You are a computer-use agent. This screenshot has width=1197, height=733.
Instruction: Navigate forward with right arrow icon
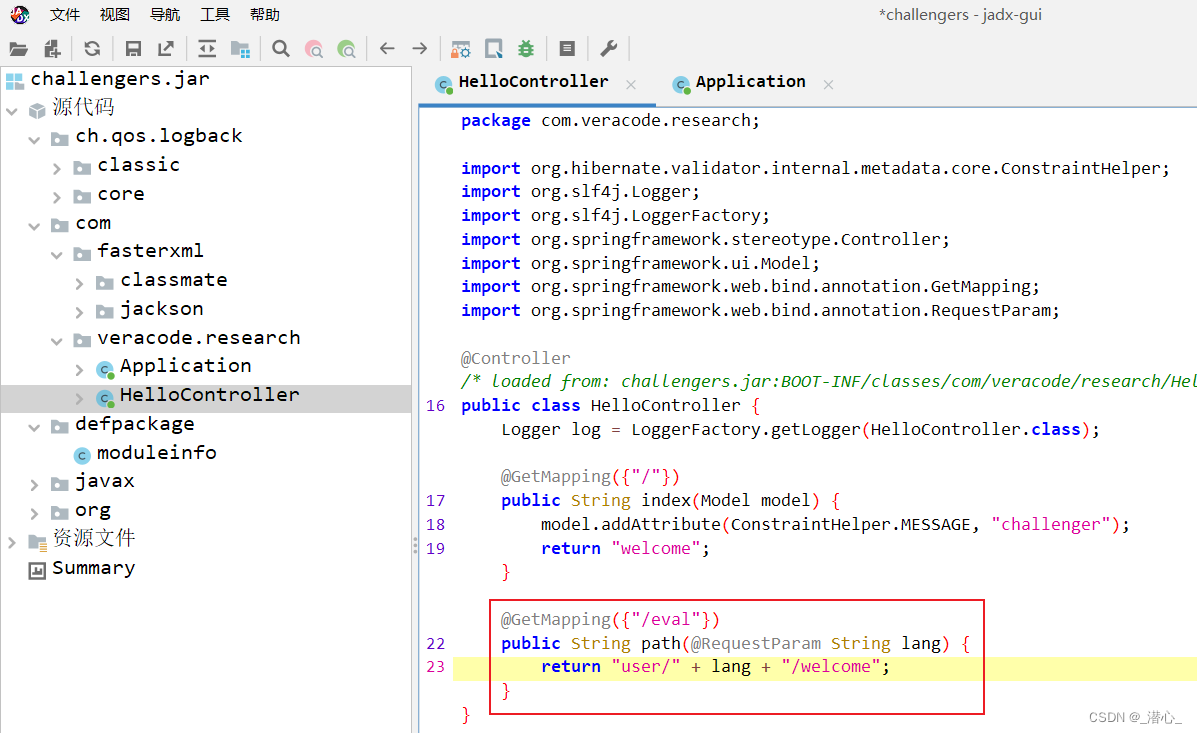[420, 49]
